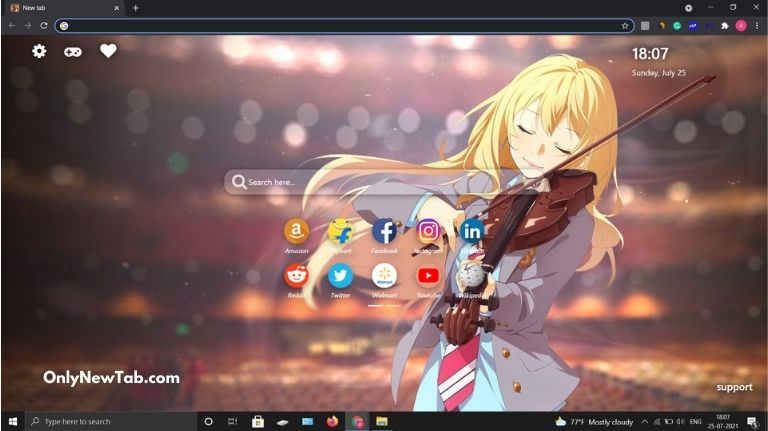The width and height of the screenshot is (768, 431).
Task: Open the Amazon shortcut
Action: tap(296, 231)
